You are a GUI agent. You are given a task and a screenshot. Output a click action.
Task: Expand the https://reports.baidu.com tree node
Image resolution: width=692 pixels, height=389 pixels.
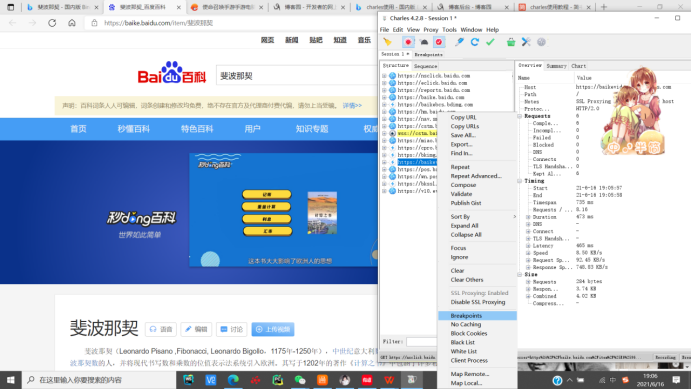[384, 90]
